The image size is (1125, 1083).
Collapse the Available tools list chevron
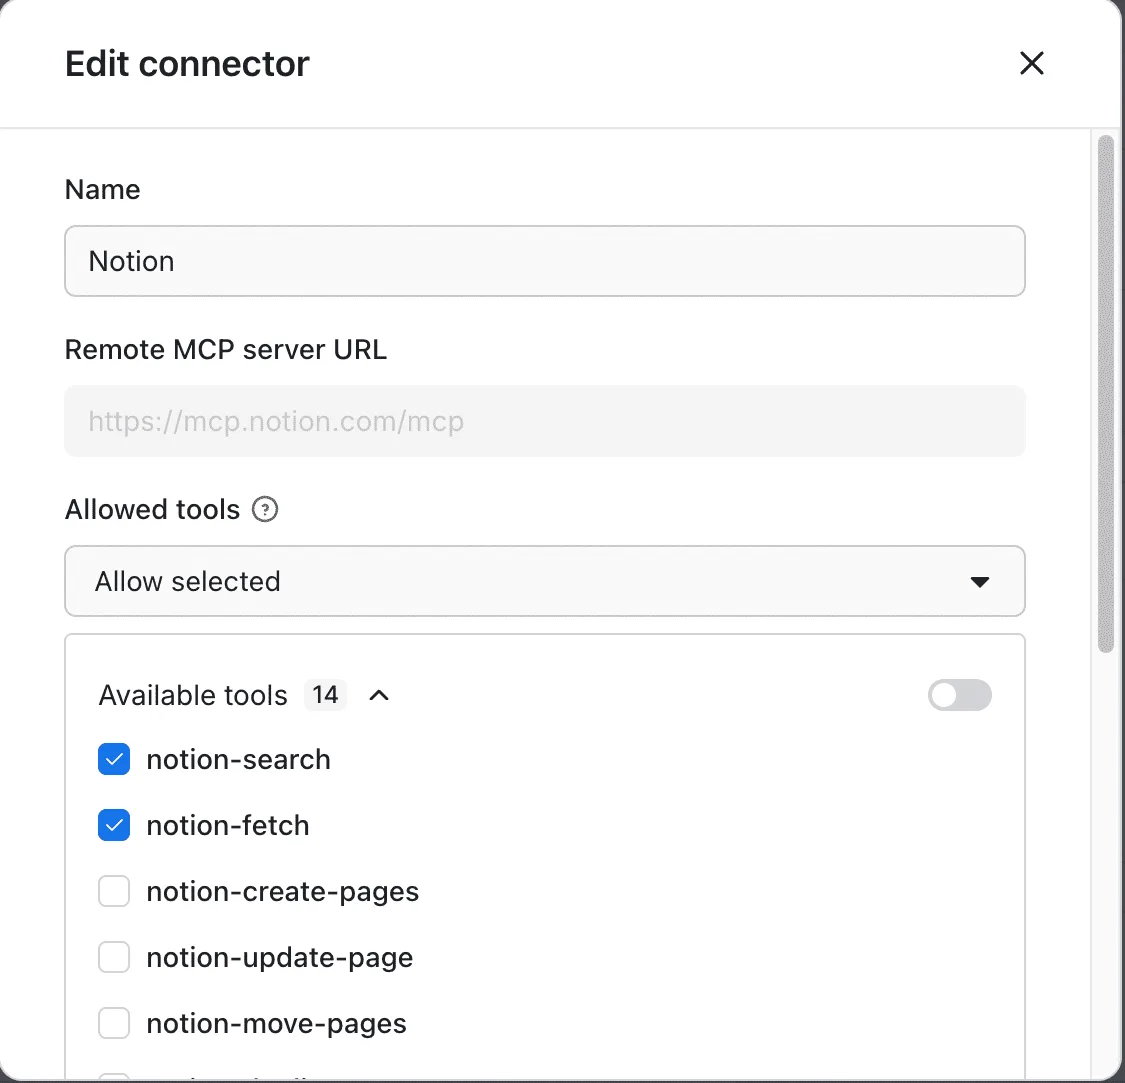379,695
